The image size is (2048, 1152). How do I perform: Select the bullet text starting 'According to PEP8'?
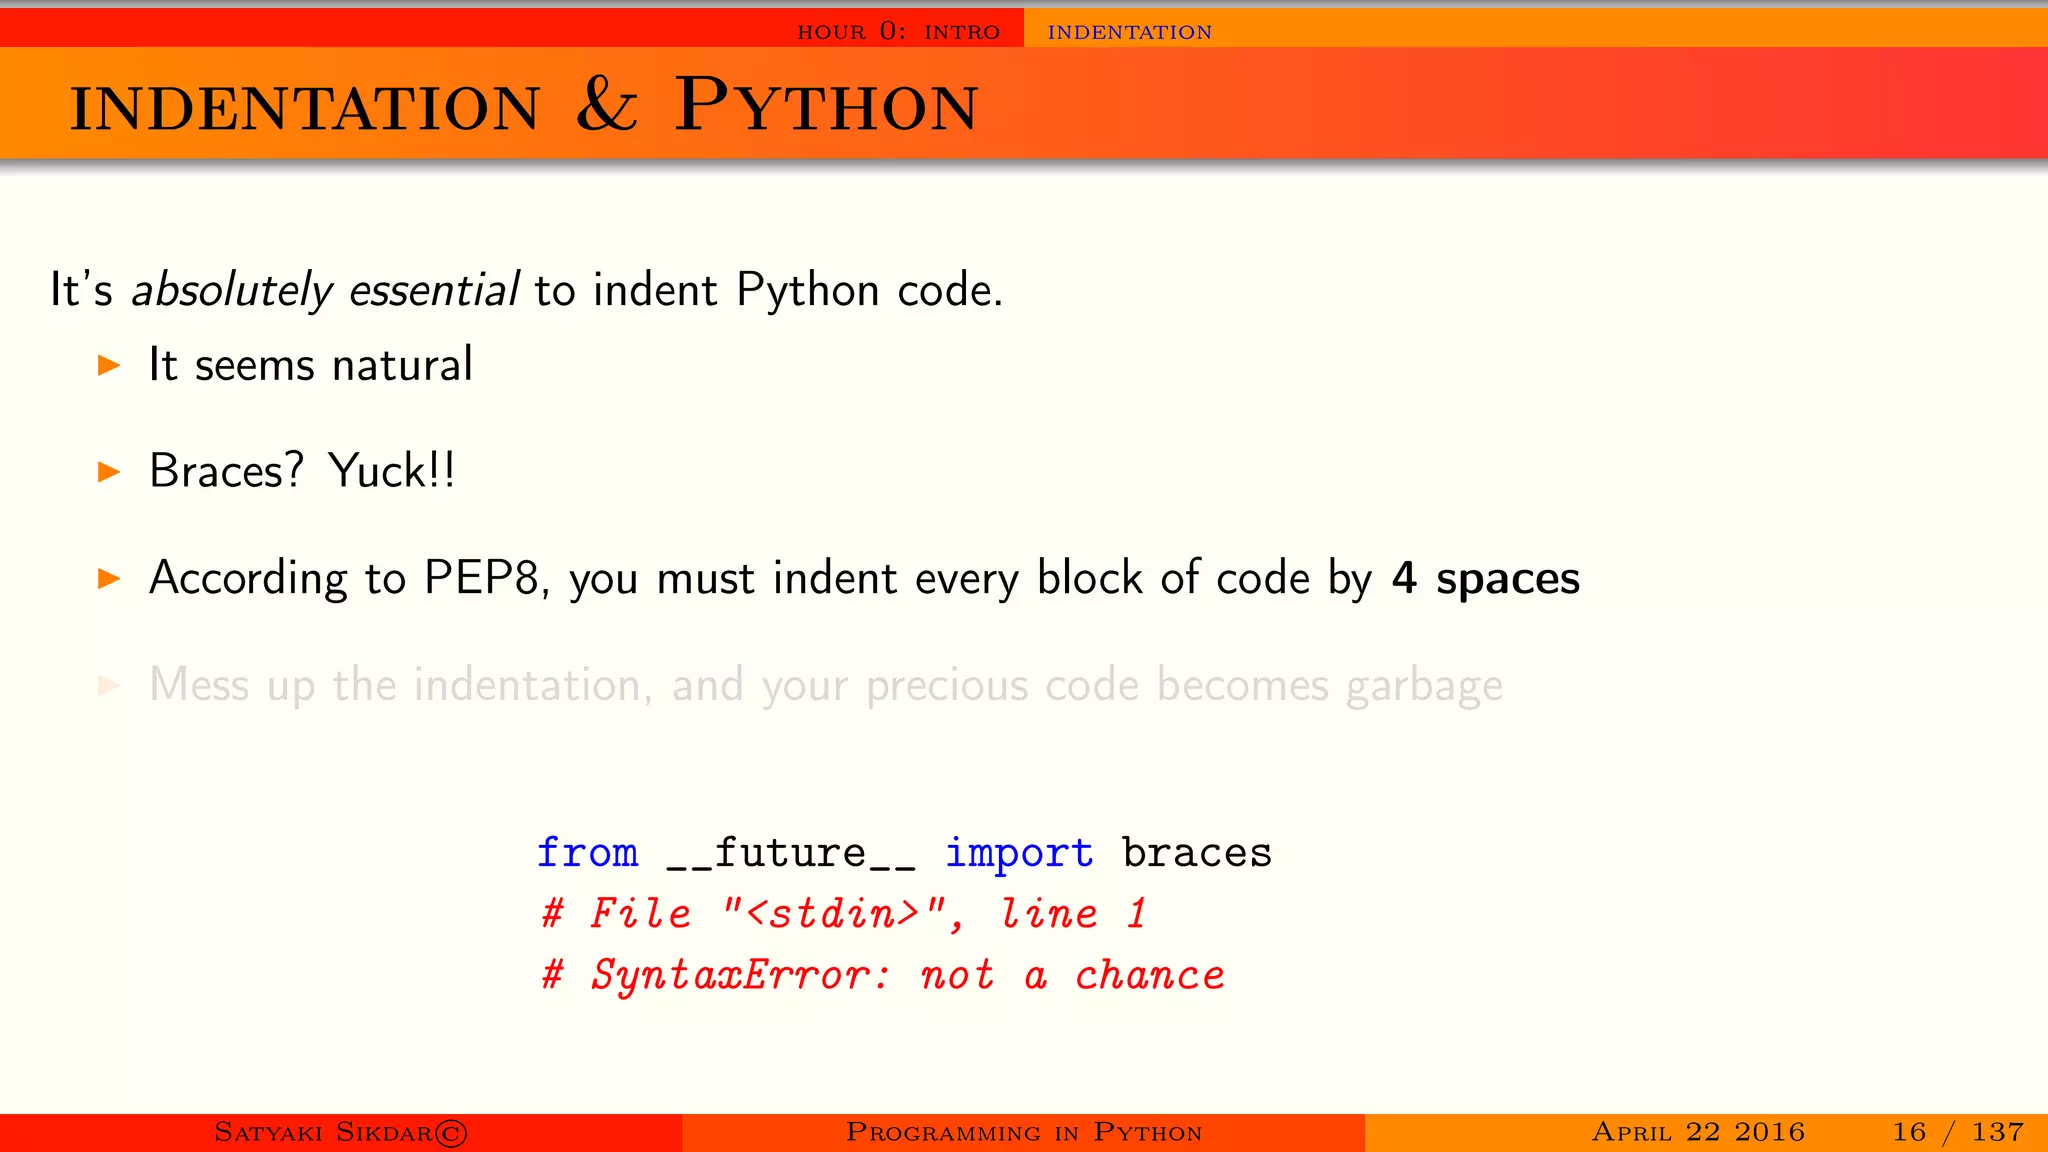(864, 579)
